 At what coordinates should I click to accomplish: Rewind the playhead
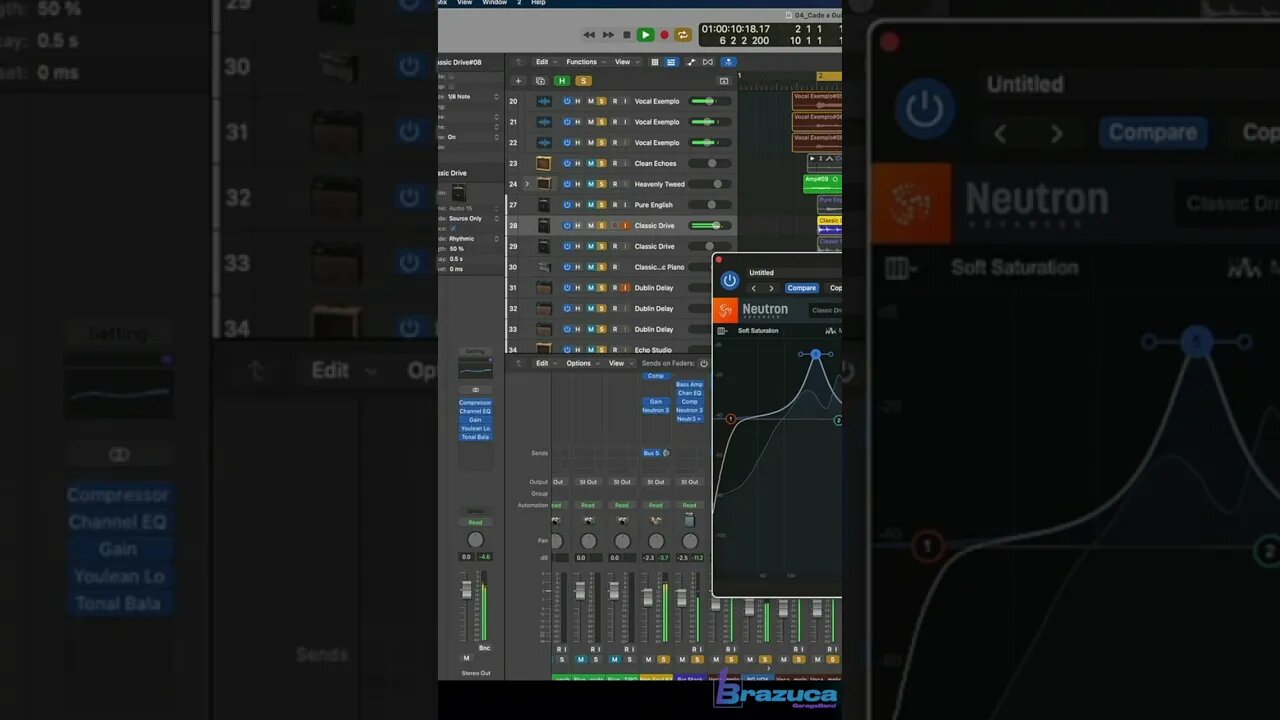pos(589,34)
